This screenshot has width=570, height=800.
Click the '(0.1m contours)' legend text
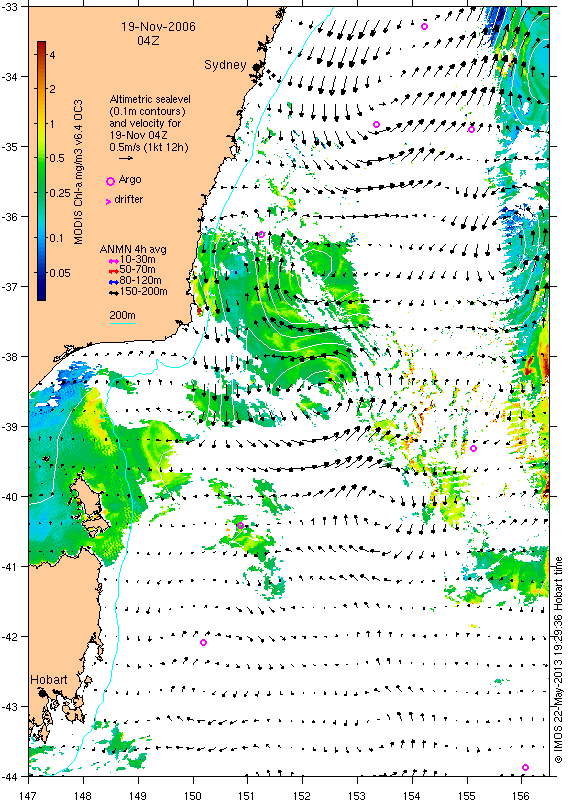pyautogui.click(x=147, y=111)
